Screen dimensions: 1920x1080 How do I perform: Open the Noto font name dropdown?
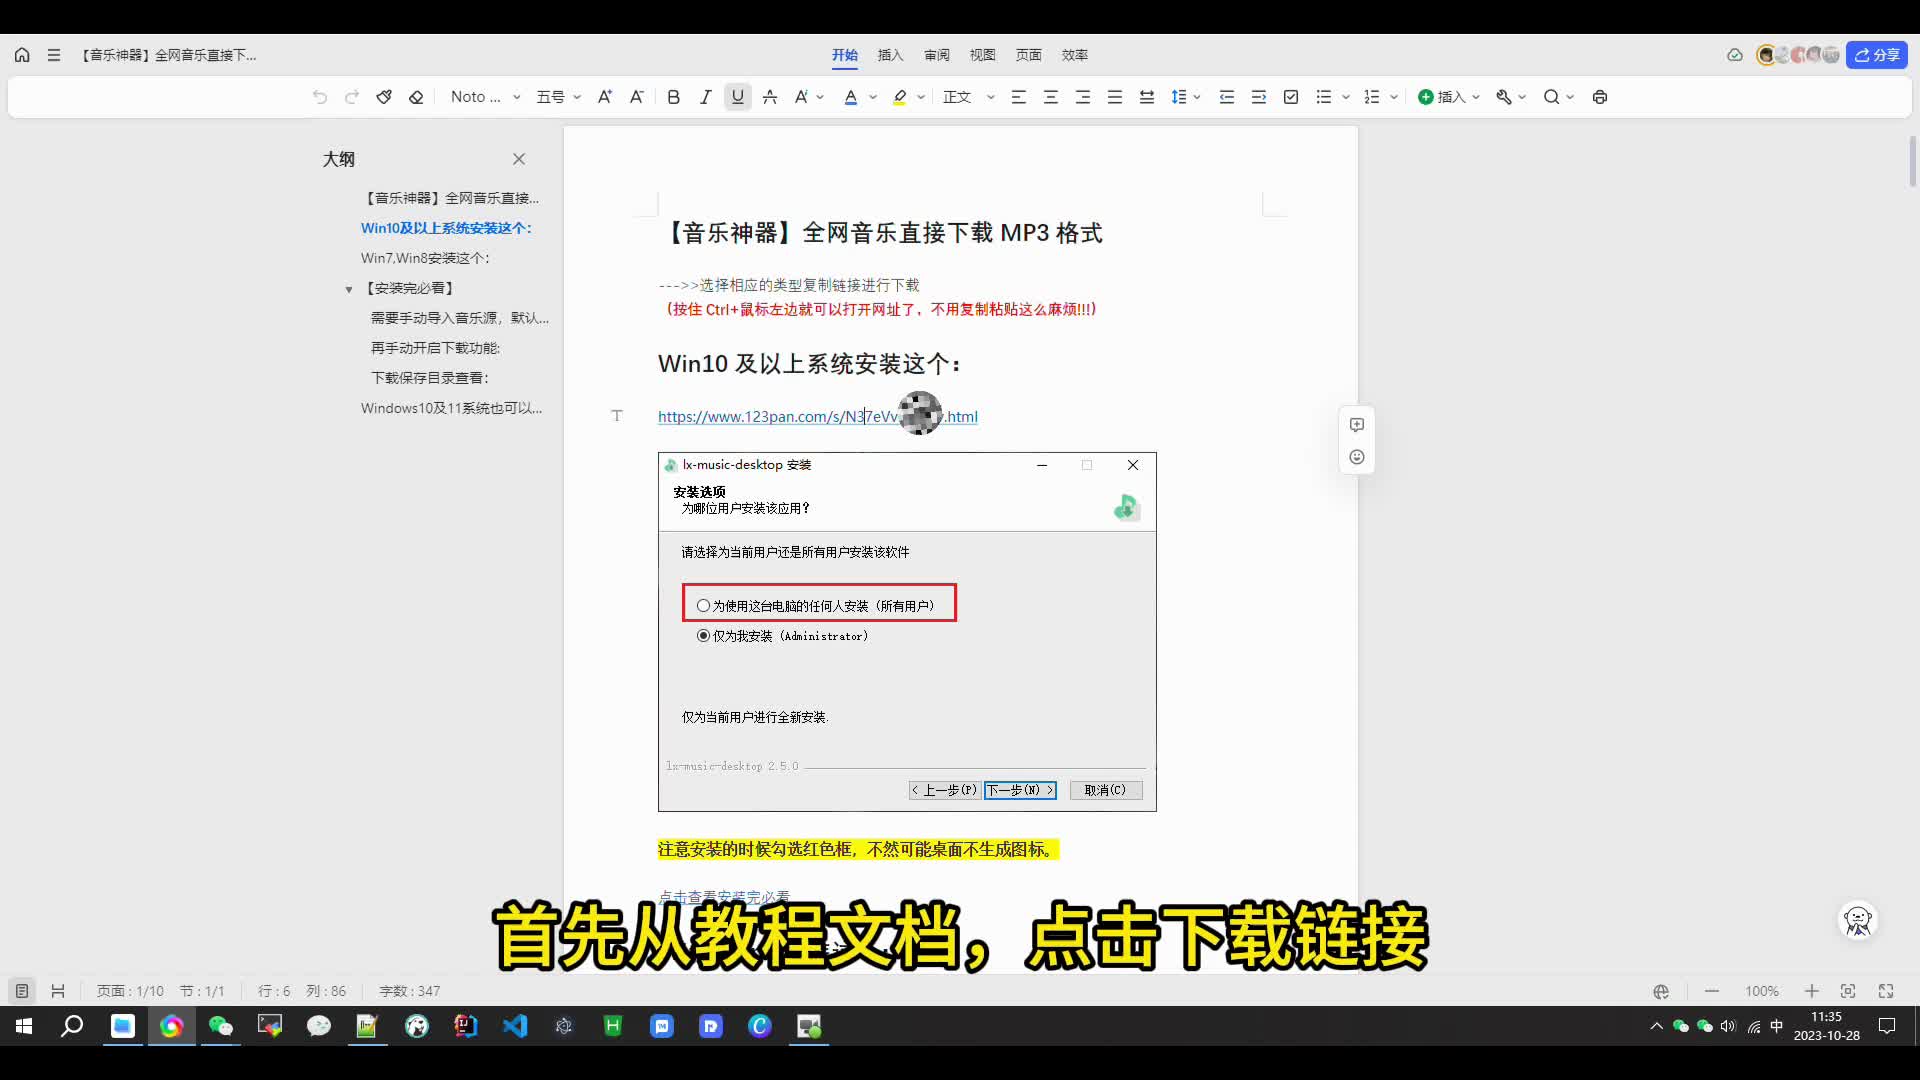[x=486, y=97]
